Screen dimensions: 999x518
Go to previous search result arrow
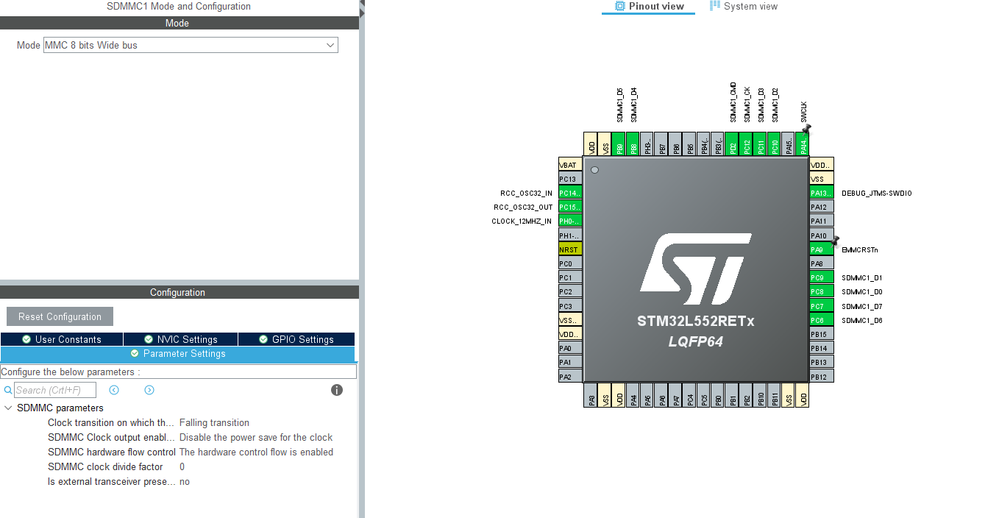click(x=114, y=390)
